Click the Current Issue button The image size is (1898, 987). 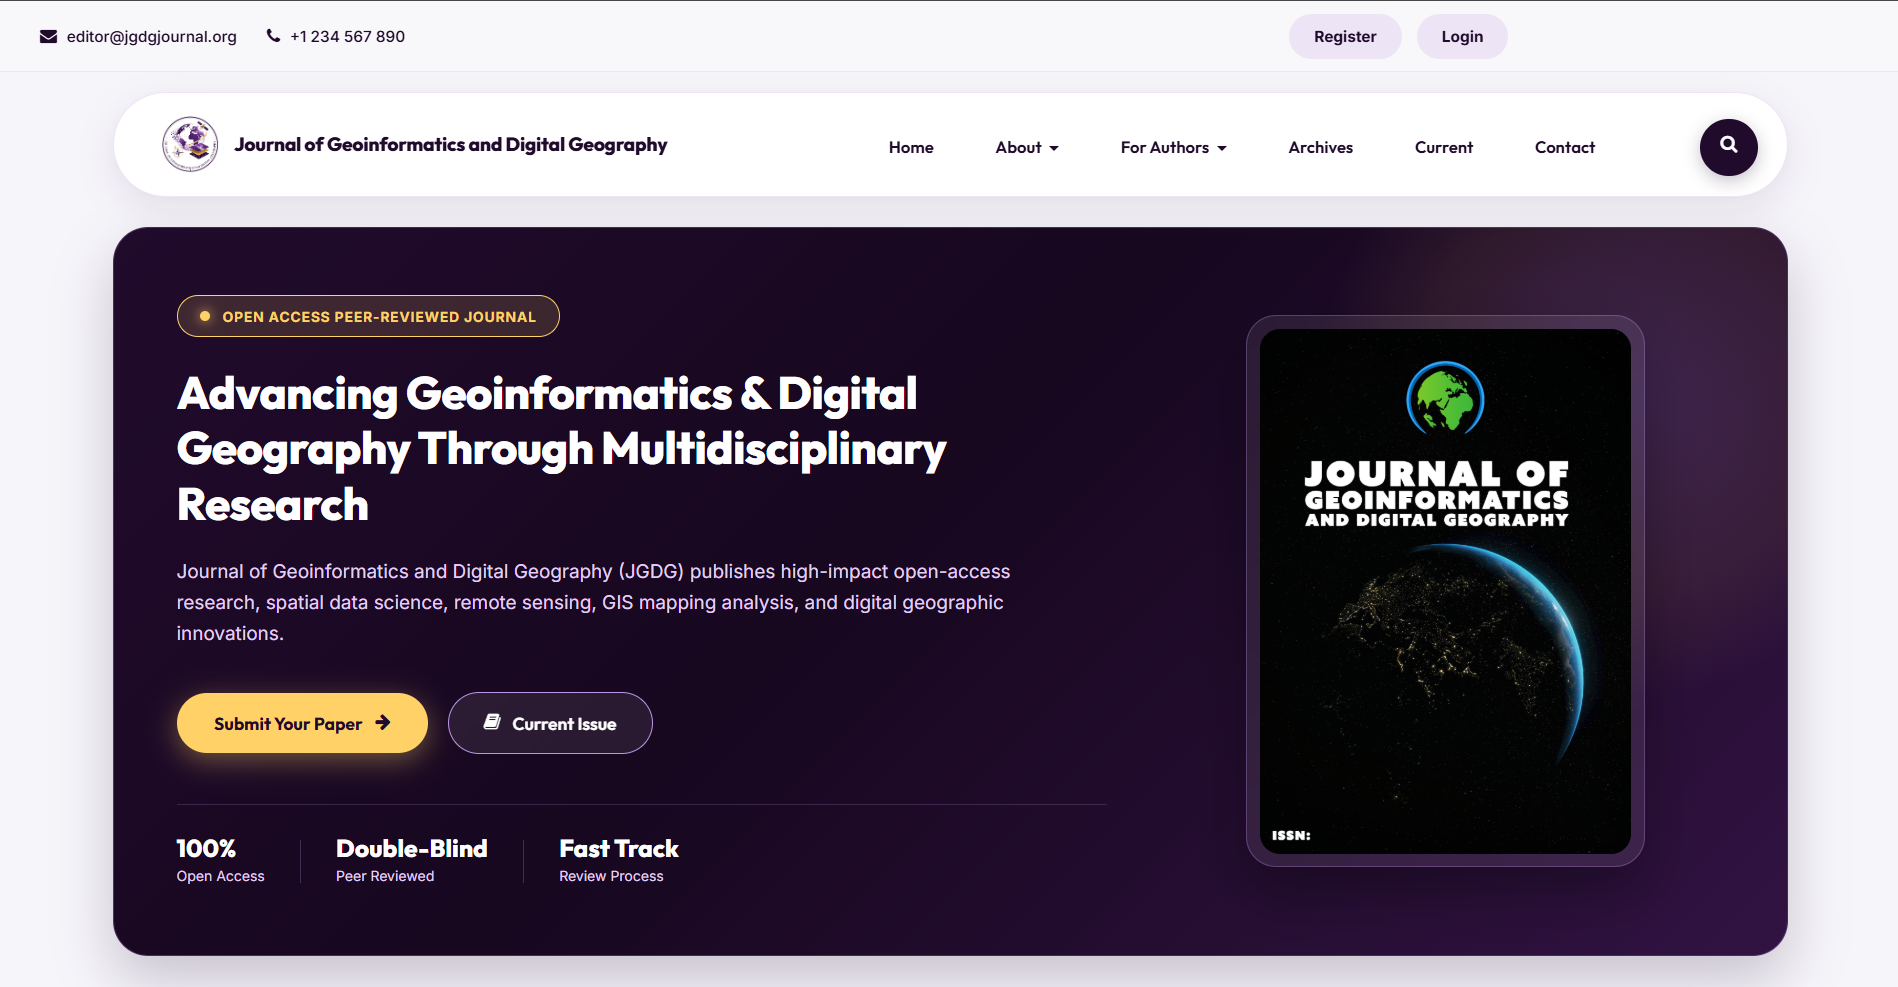[x=550, y=723]
